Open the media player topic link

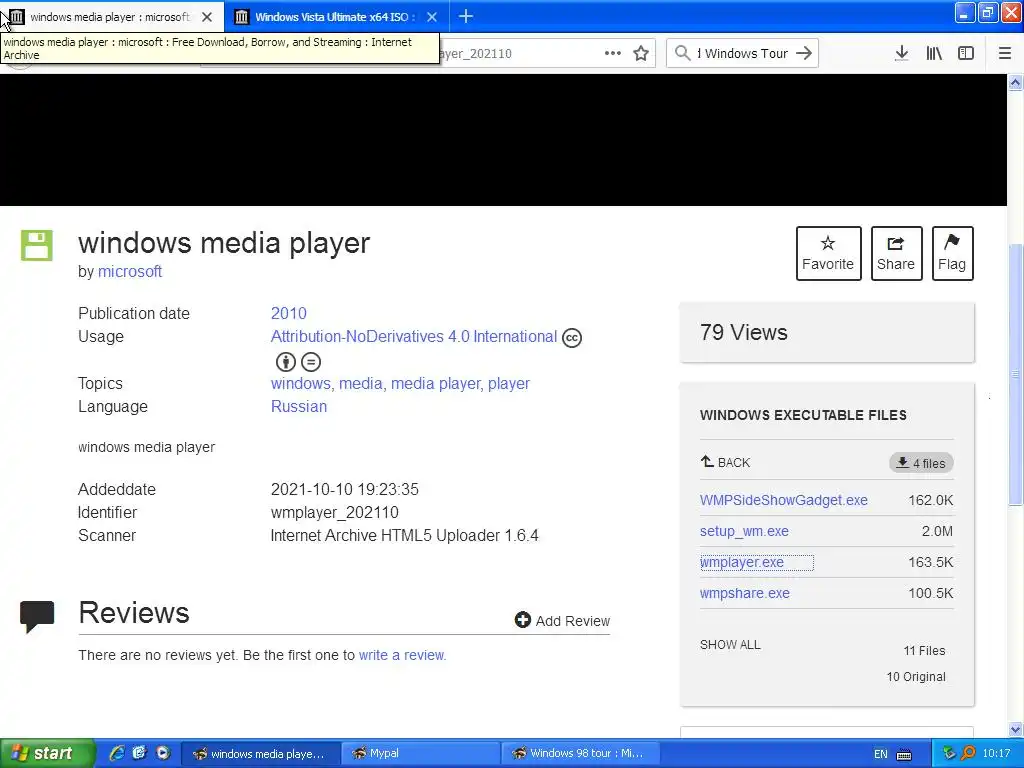point(435,383)
